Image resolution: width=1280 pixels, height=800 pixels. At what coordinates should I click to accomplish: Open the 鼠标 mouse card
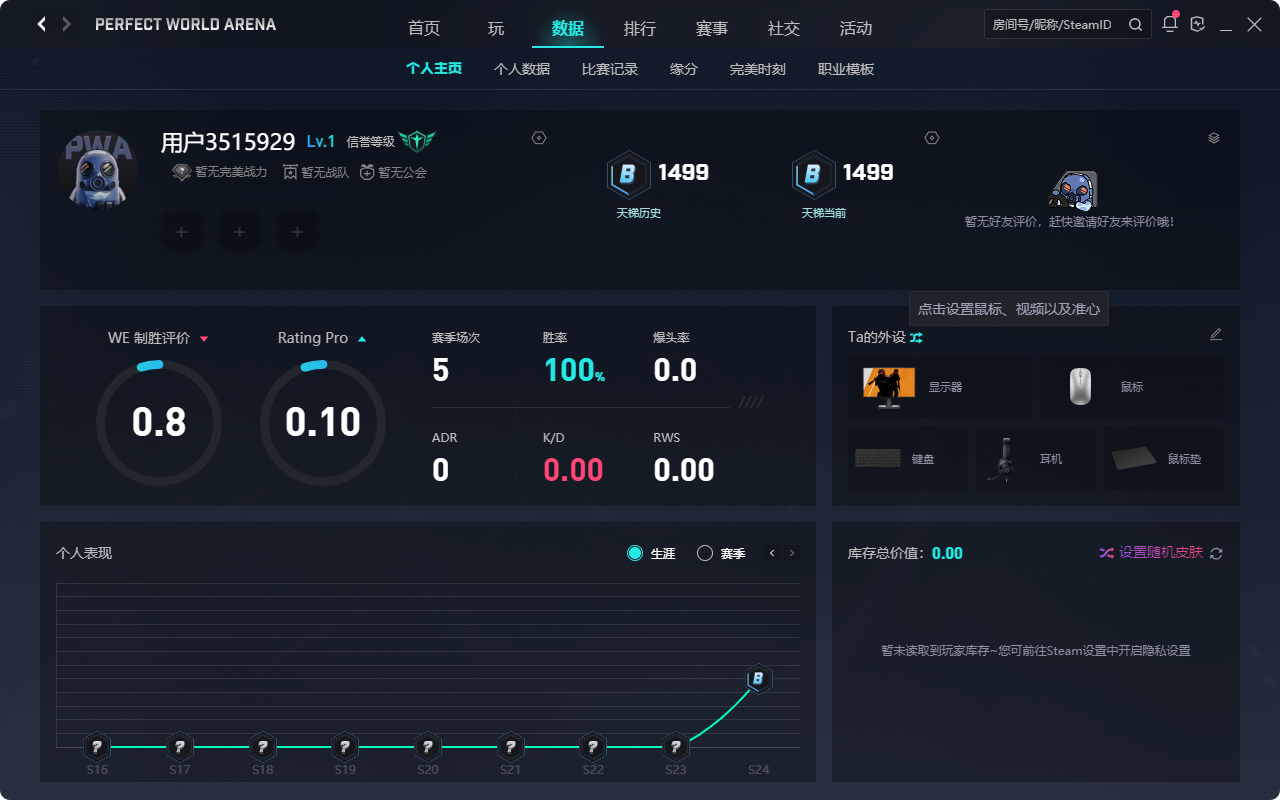point(1132,387)
